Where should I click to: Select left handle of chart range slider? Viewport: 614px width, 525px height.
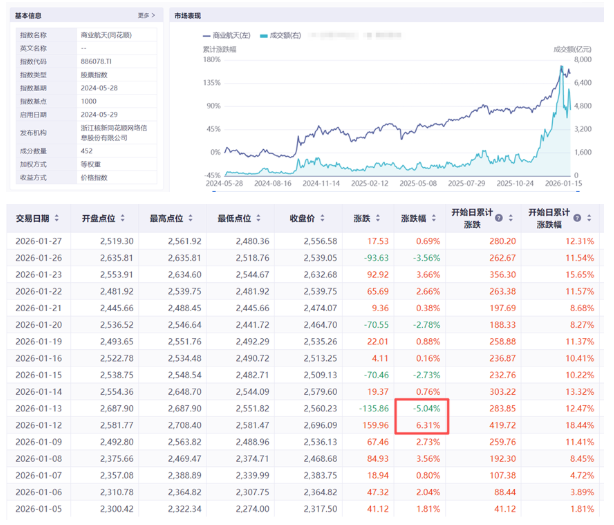tap(214, 191)
